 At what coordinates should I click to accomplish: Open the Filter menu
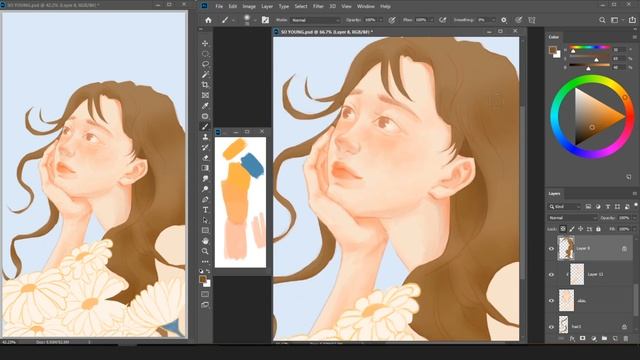pos(318,7)
